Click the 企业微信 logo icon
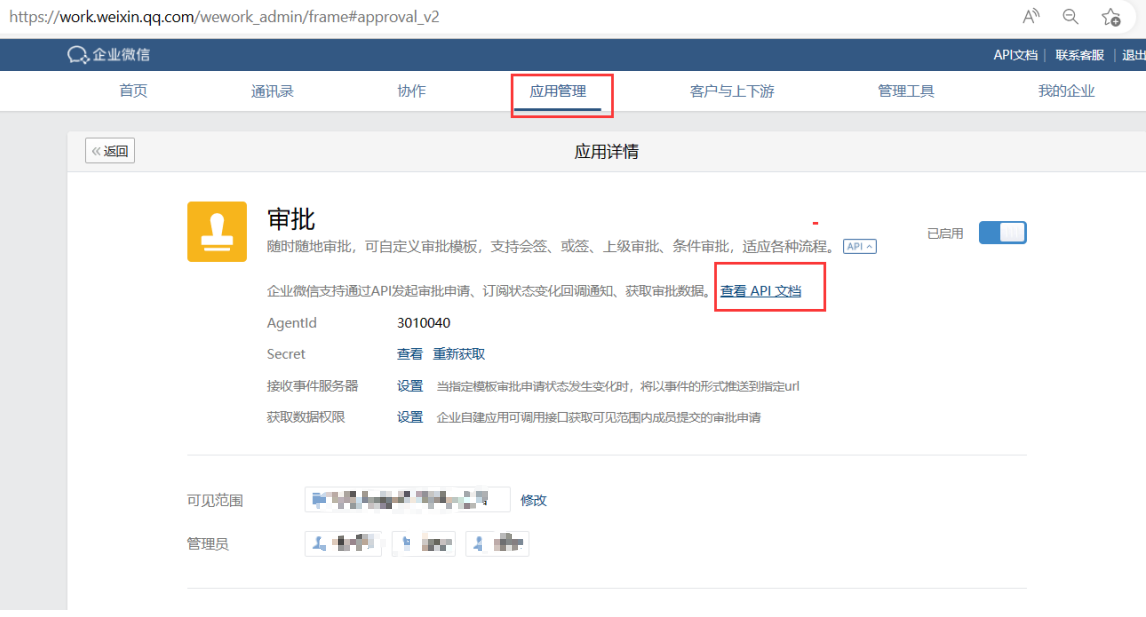 coord(77,55)
